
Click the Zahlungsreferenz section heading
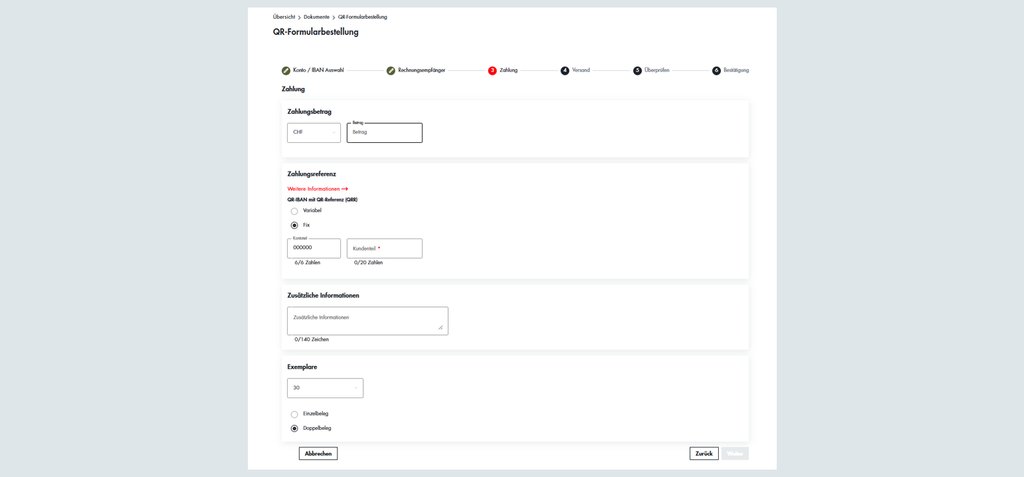[x=312, y=174]
